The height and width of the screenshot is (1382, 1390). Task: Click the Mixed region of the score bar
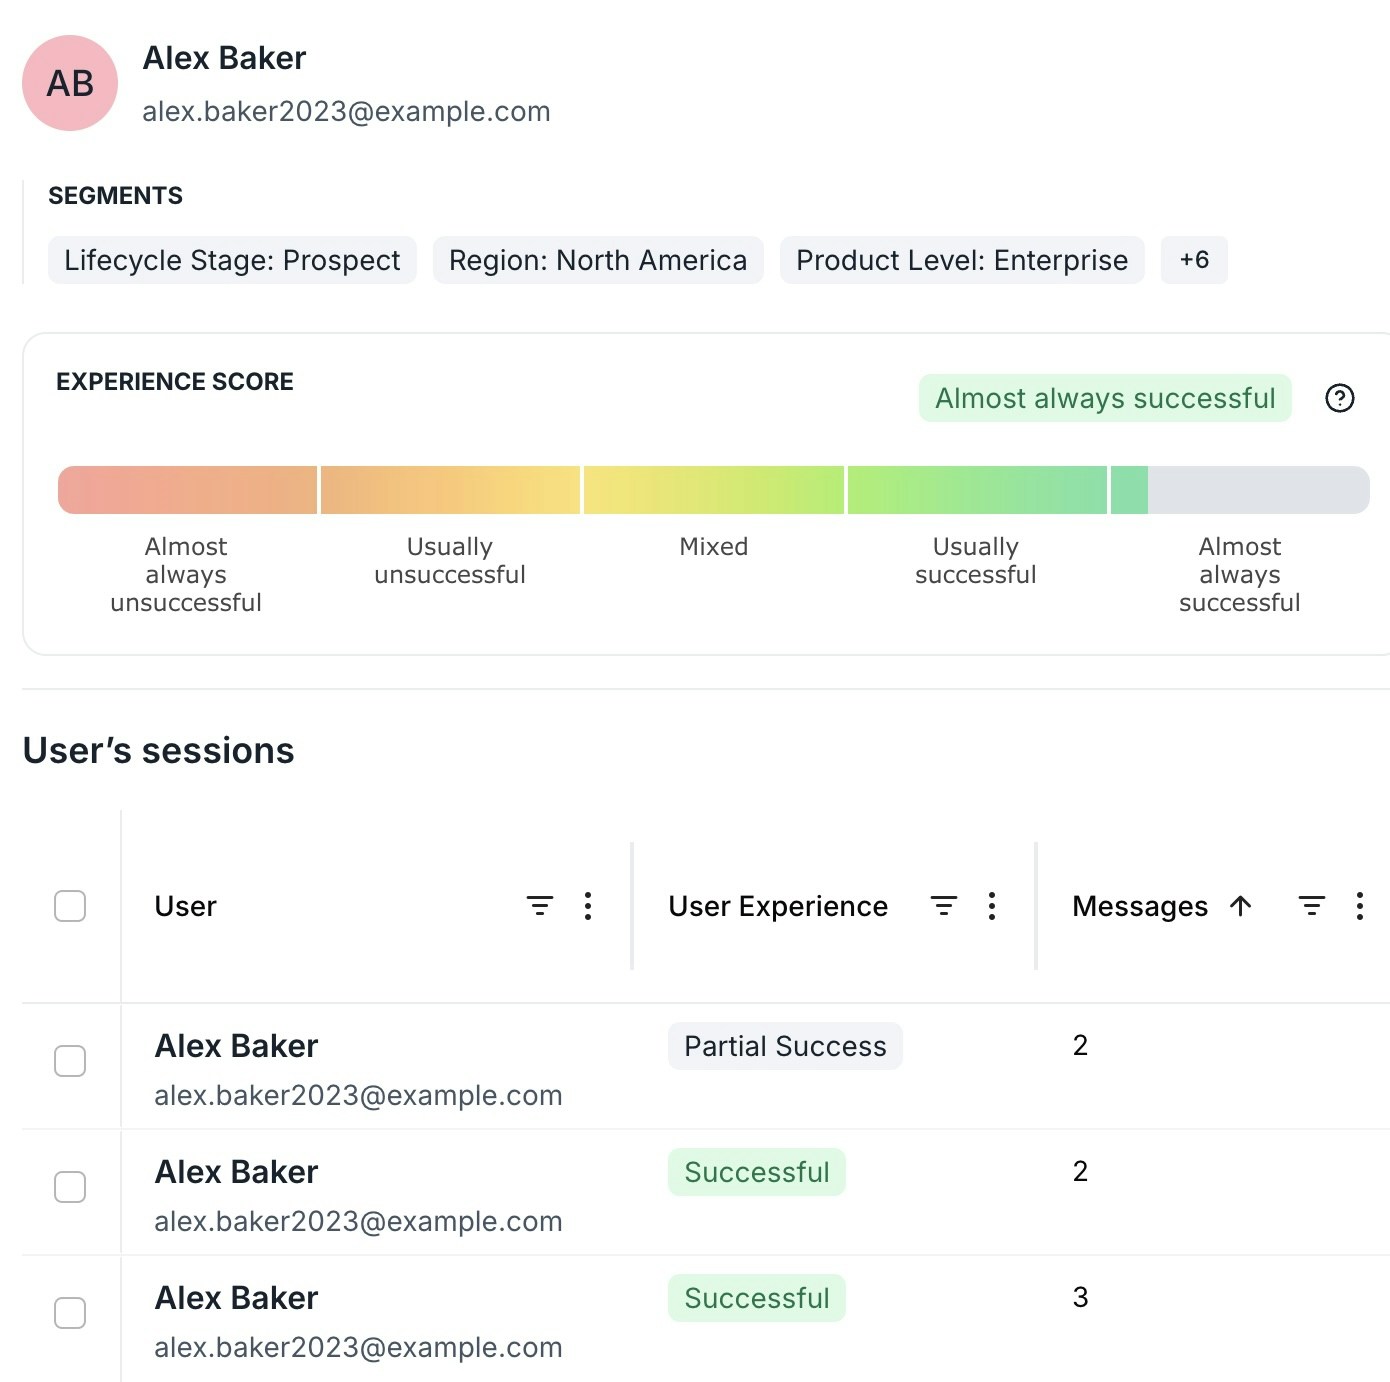coord(713,489)
